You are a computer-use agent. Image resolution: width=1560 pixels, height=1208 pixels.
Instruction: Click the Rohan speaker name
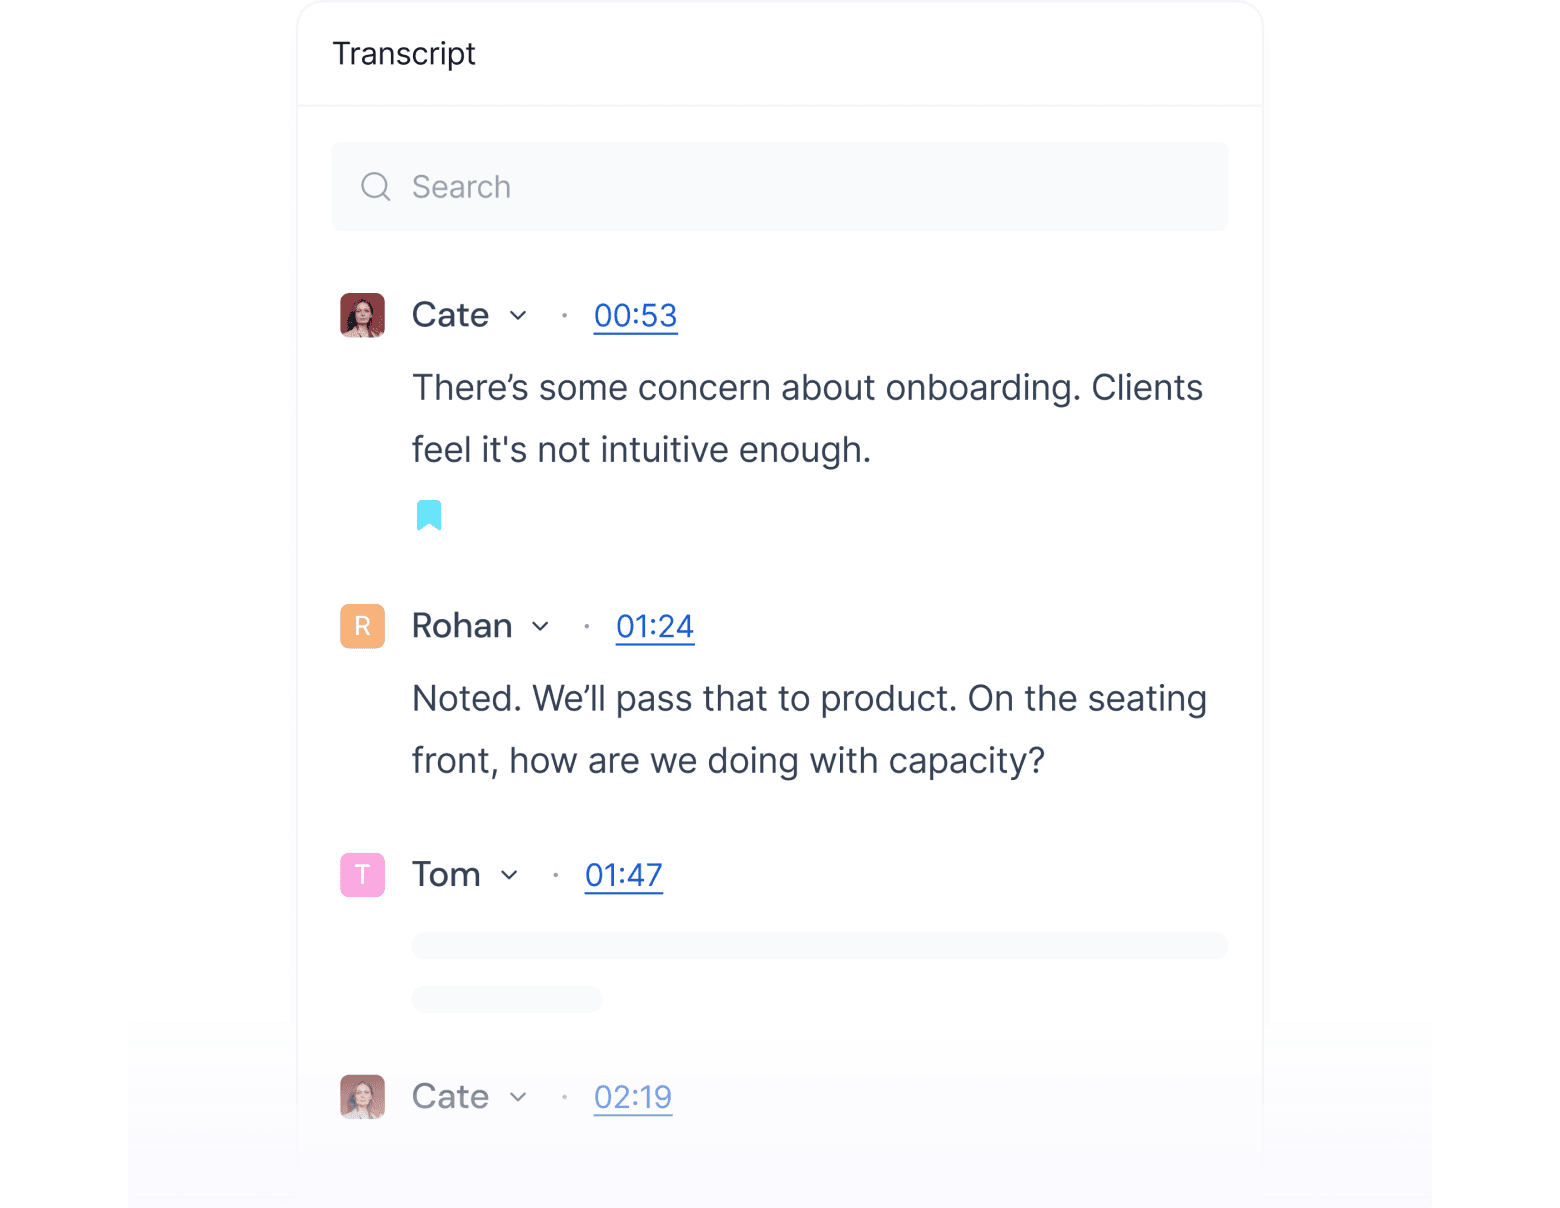(462, 626)
